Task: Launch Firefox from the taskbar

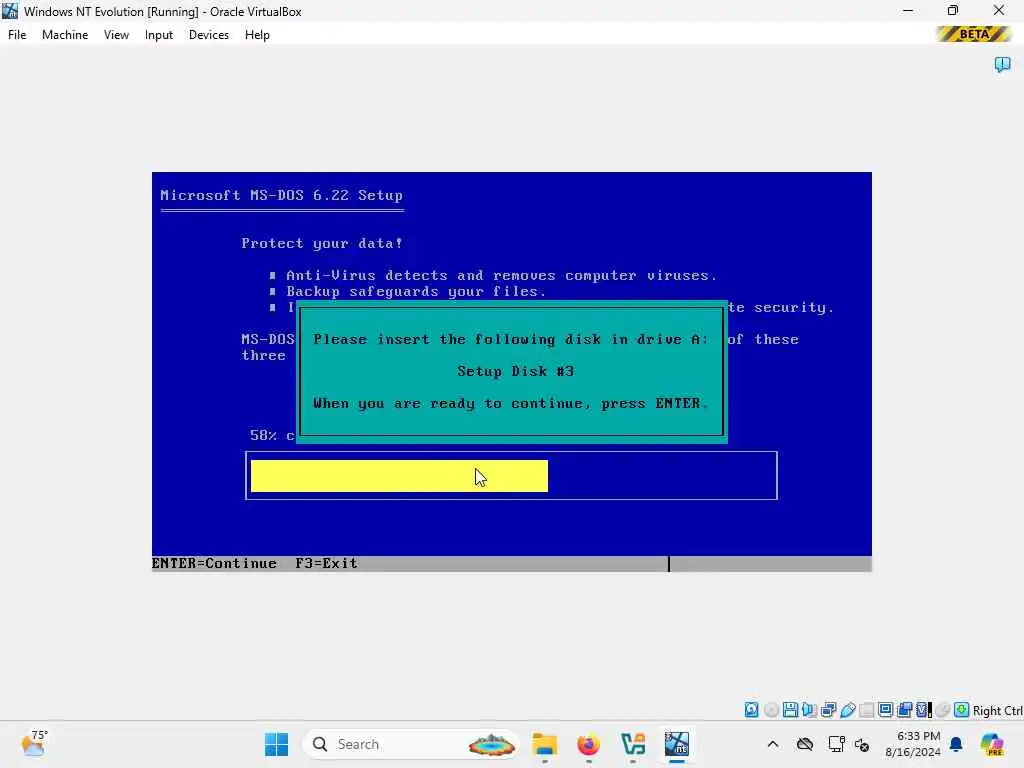Action: click(588, 744)
